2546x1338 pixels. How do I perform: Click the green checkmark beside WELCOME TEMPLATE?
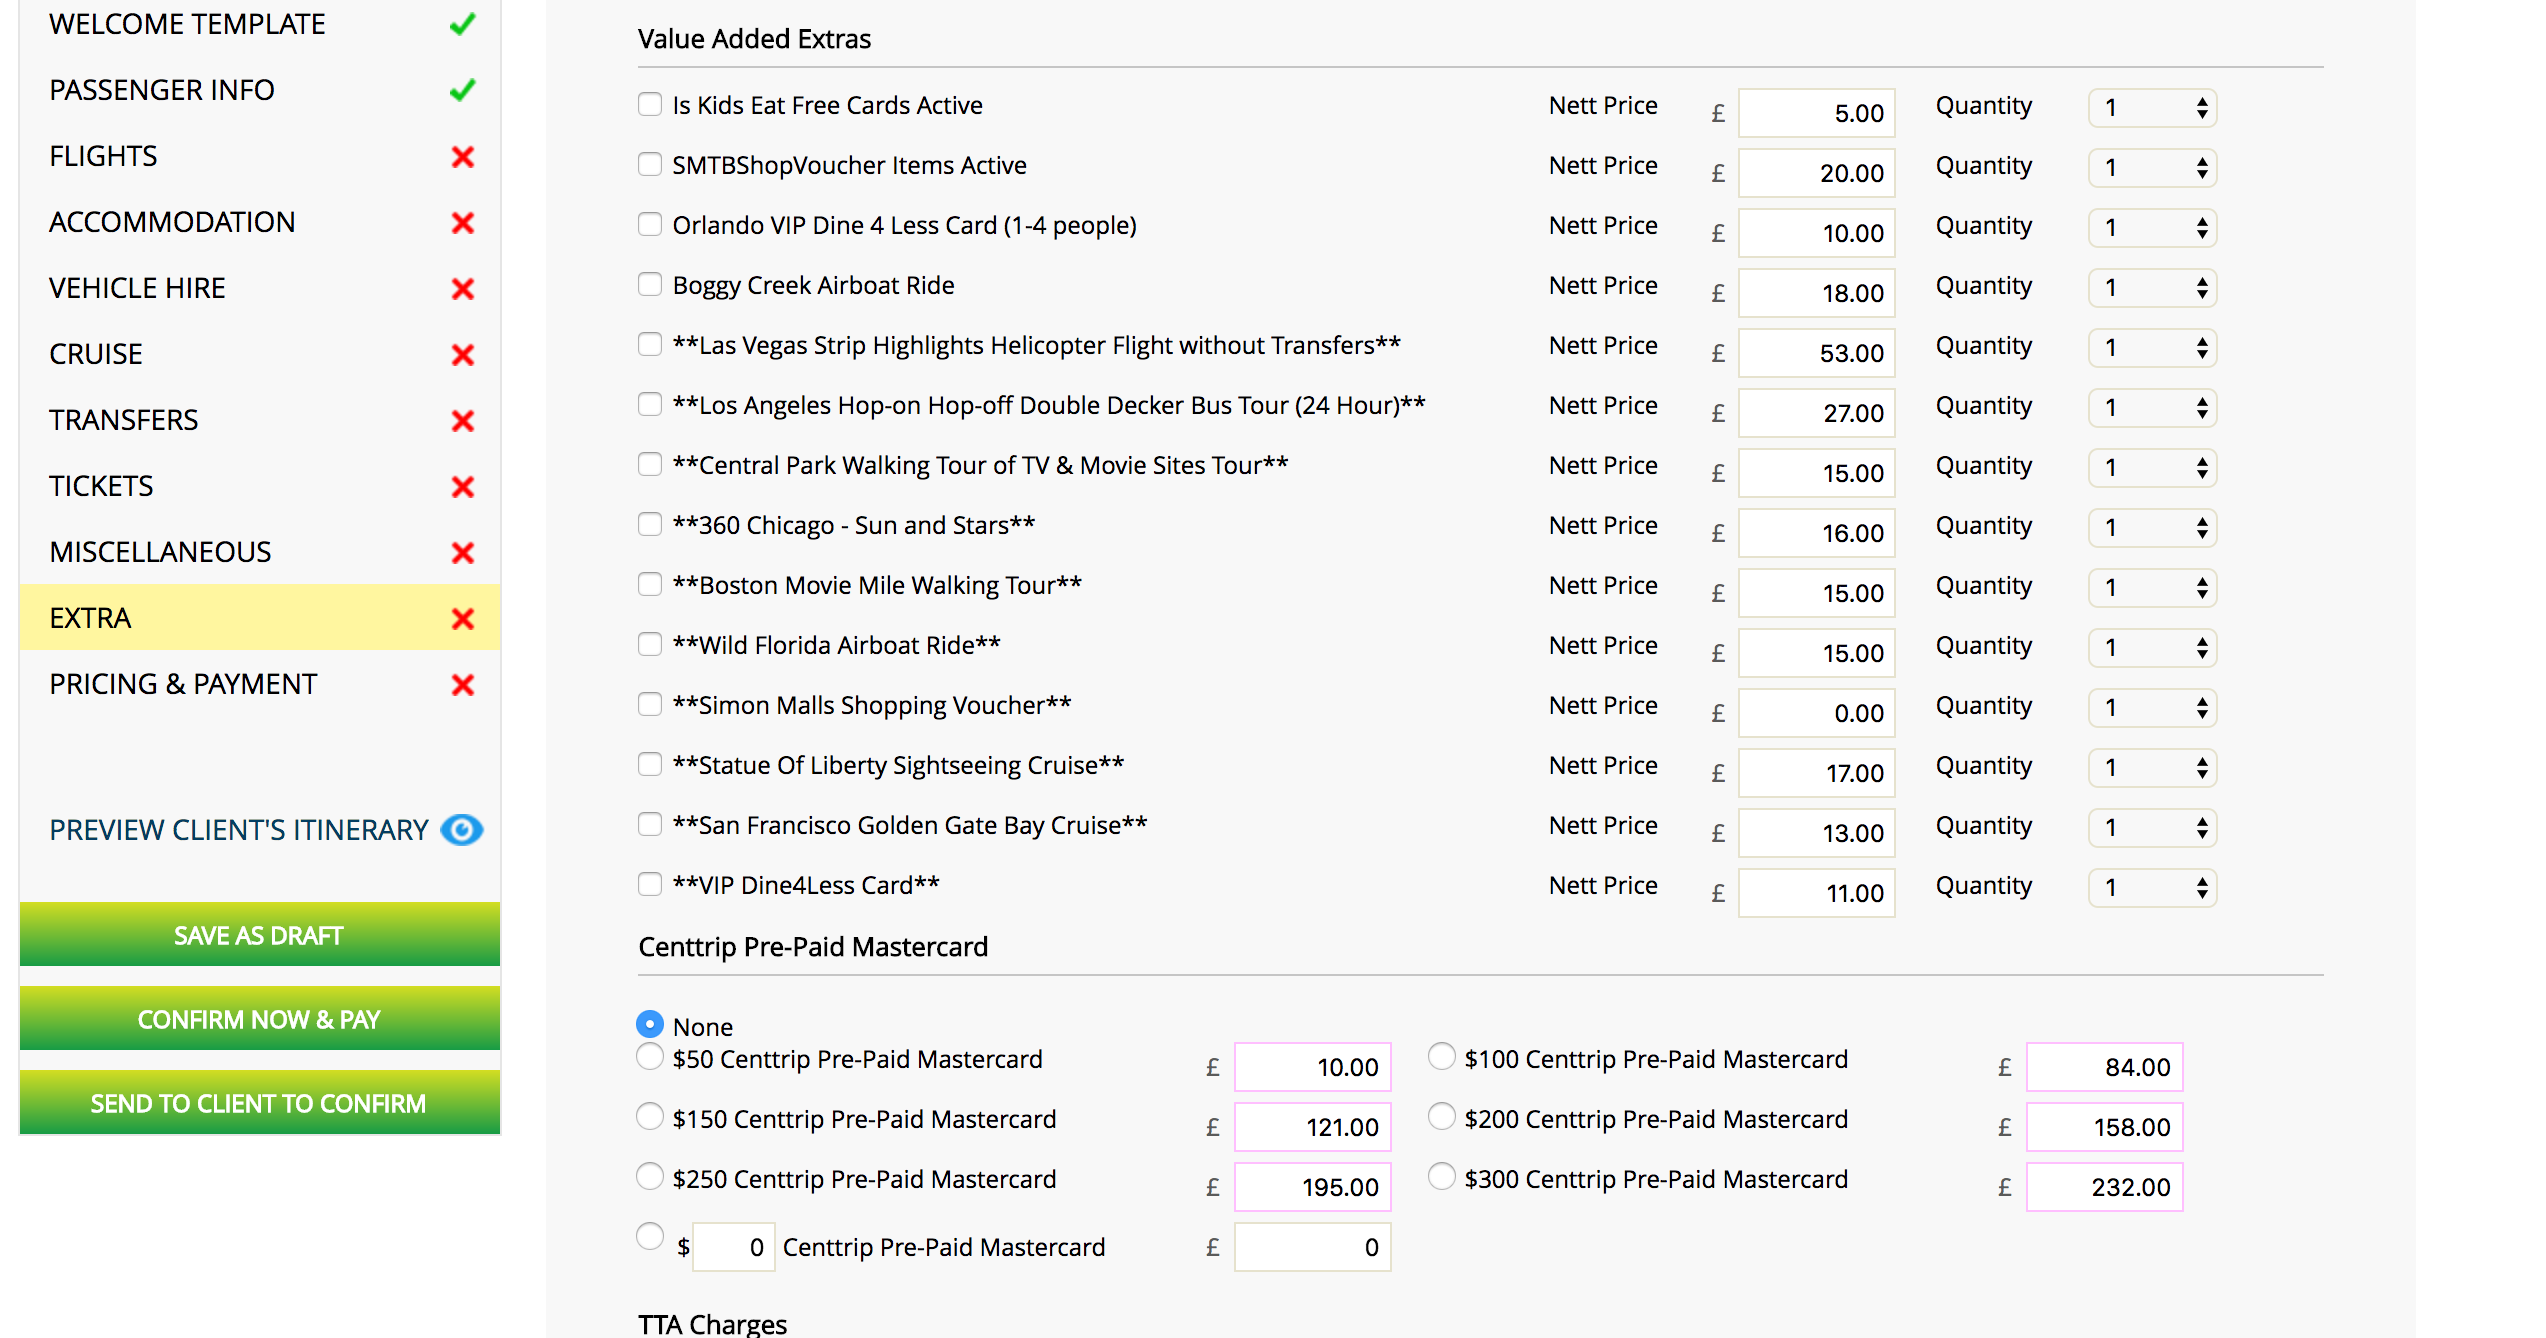462,24
